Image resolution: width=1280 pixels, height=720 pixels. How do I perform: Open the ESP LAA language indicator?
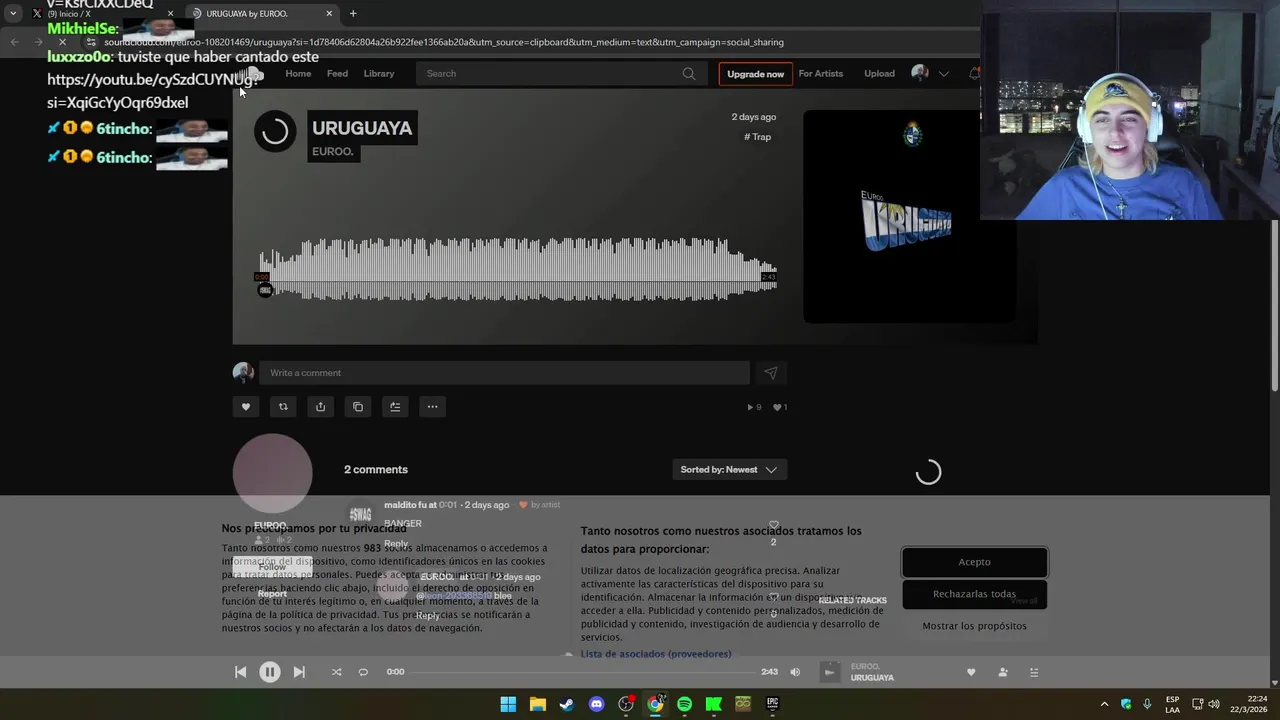[1172, 704]
